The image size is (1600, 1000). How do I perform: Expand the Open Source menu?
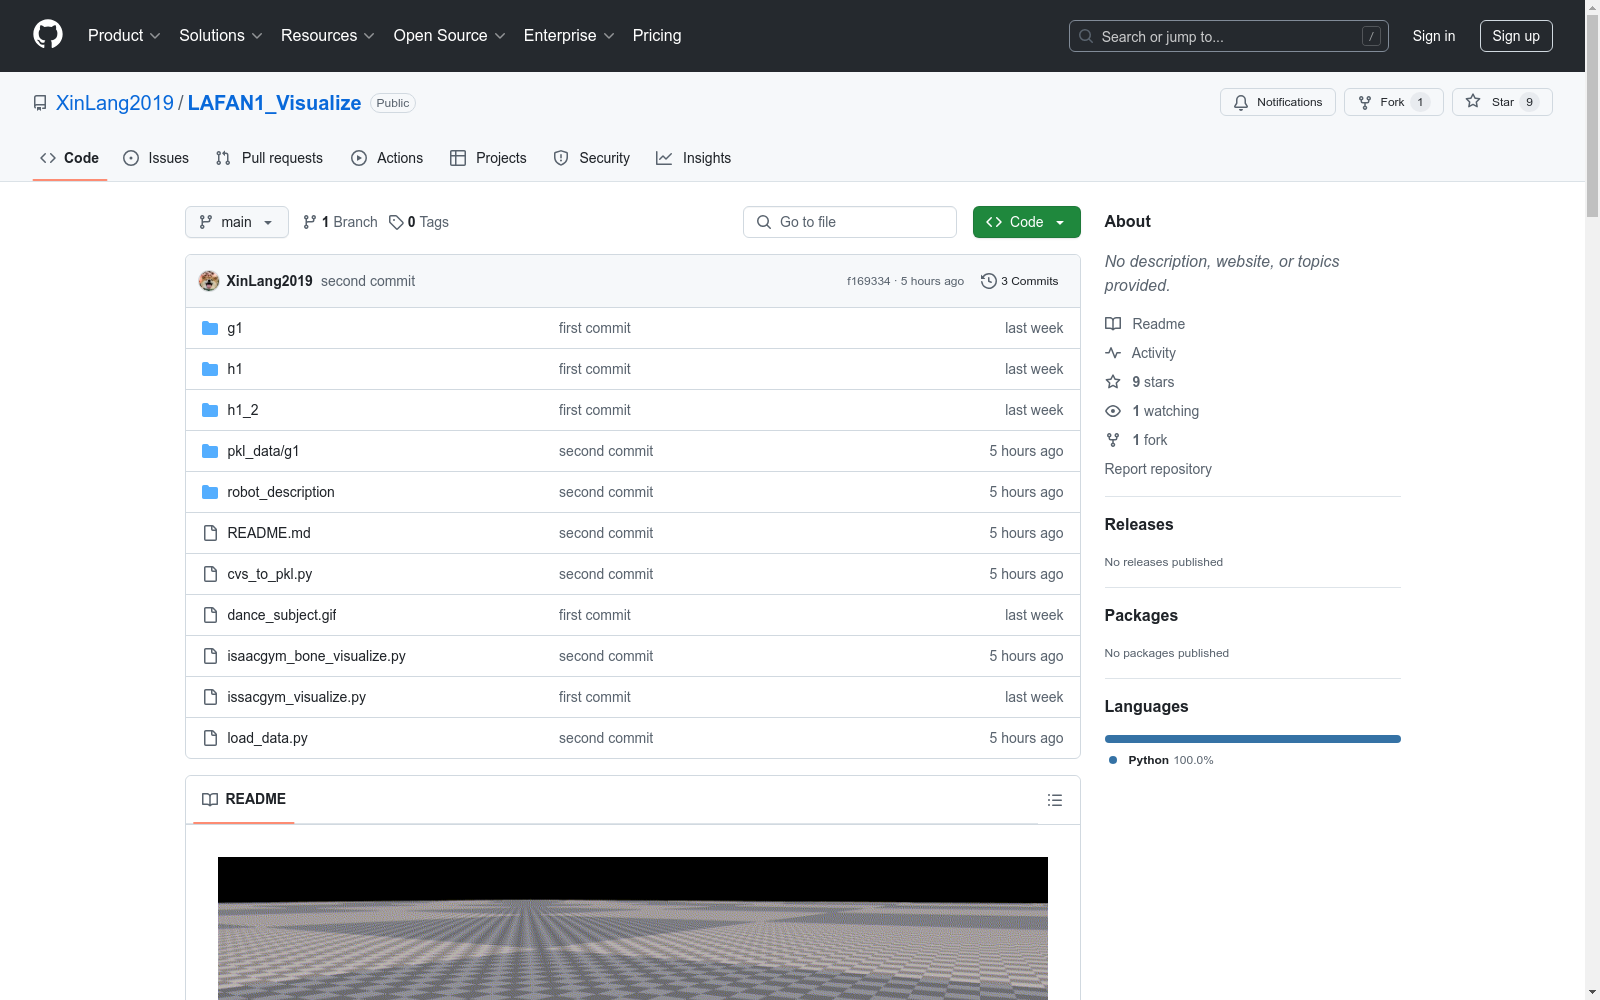(x=449, y=35)
